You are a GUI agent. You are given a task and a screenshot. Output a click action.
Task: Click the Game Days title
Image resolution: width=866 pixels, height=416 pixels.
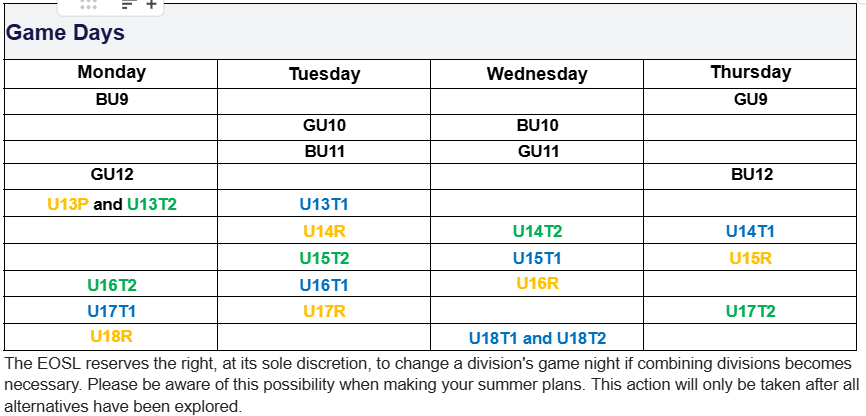tap(65, 33)
